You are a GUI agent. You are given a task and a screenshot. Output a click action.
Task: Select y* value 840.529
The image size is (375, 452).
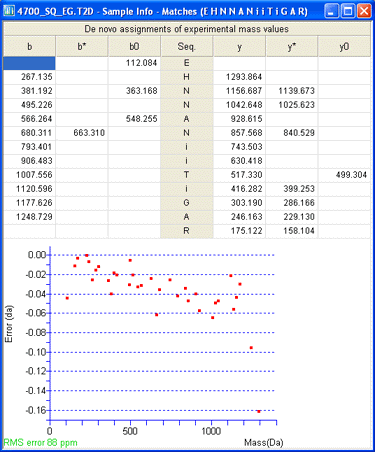click(299, 133)
